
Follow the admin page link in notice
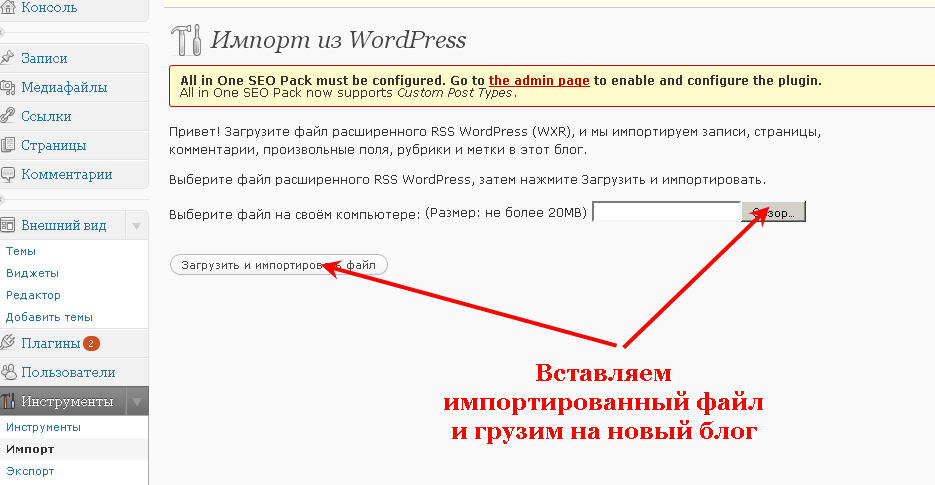(x=539, y=81)
